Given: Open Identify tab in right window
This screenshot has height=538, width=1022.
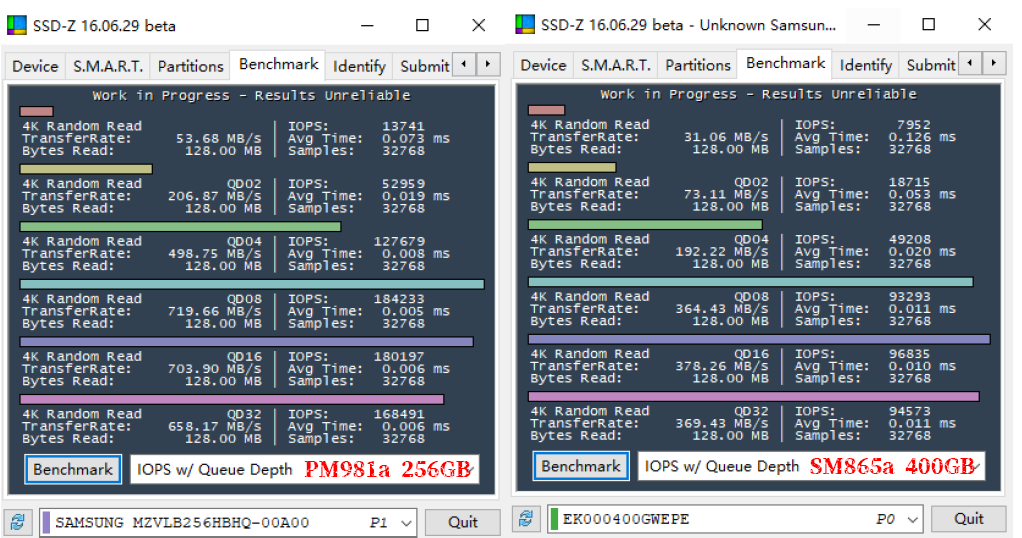Looking at the screenshot, I should (866, 65).
